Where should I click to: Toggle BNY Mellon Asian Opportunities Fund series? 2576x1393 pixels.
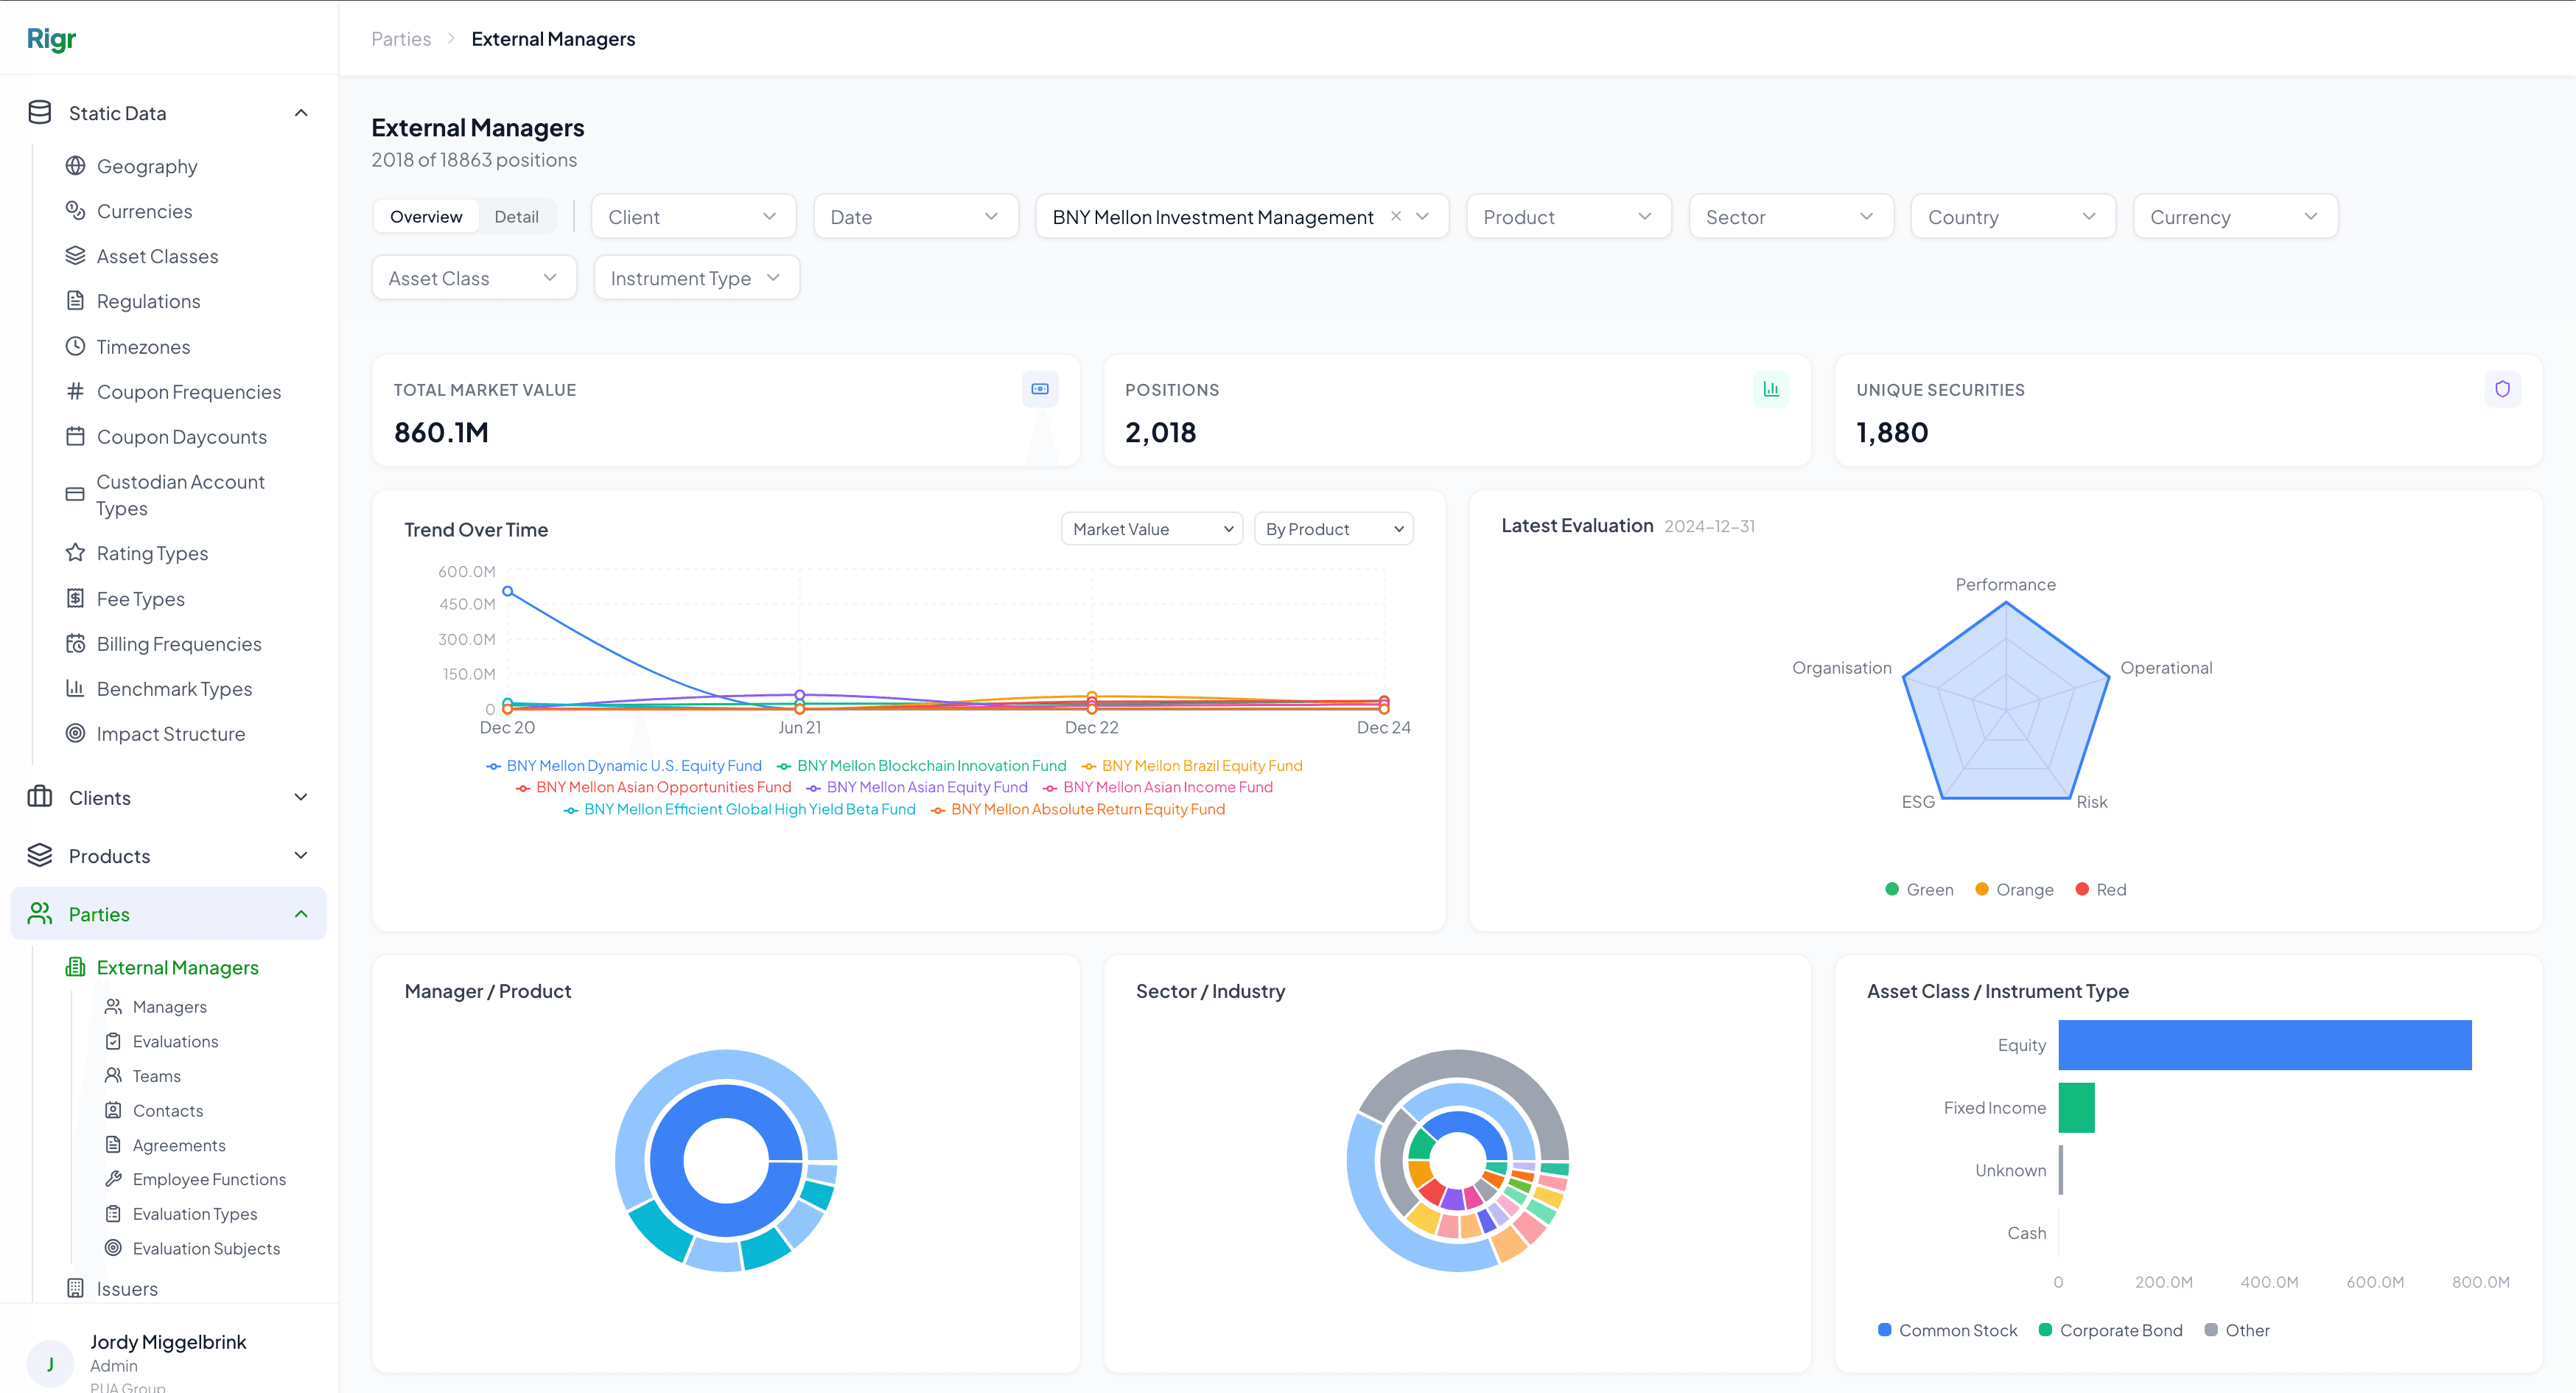point(654,787)
